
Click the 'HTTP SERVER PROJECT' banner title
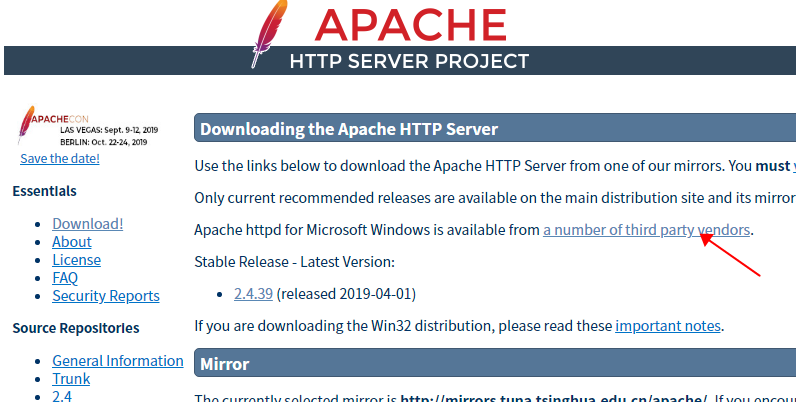click(x=409, y=61)
